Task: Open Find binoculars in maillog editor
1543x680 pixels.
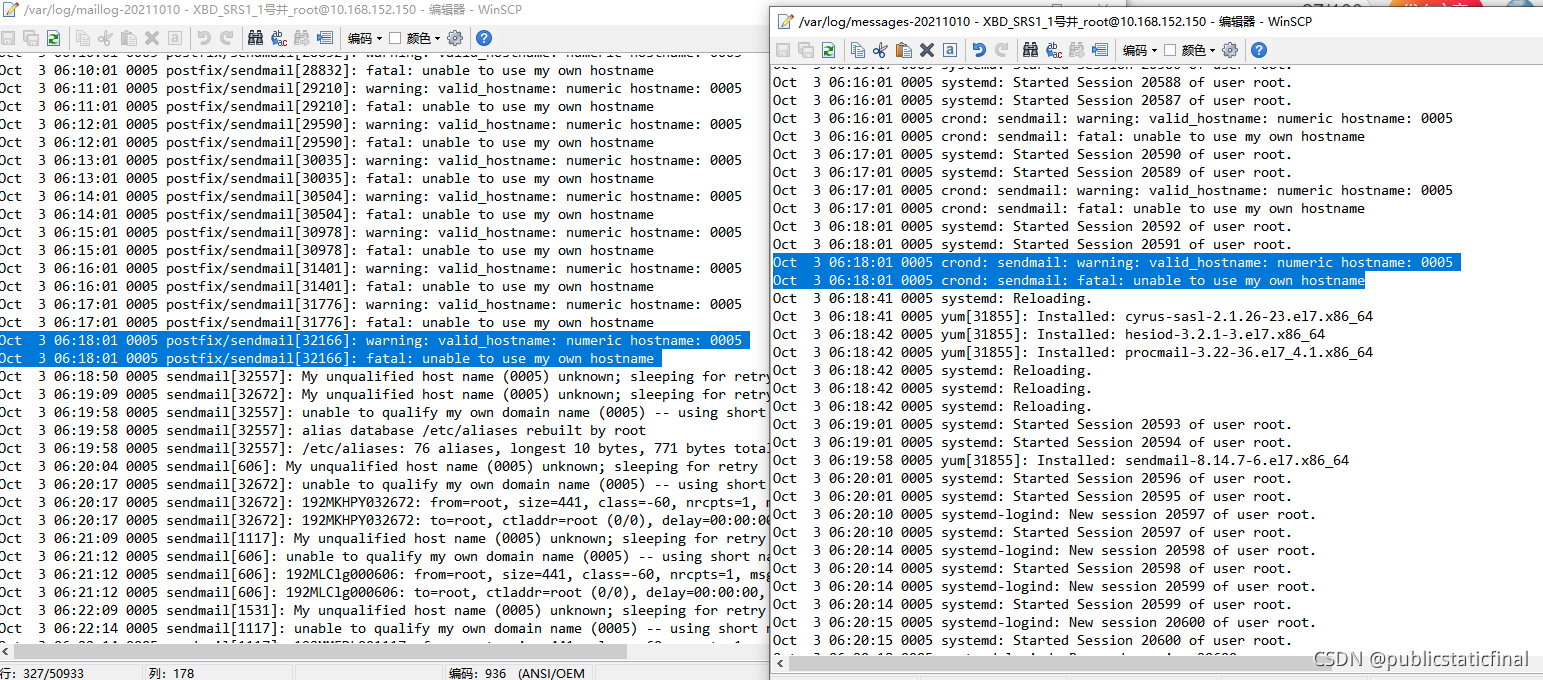Action: [x=255, y=38]
